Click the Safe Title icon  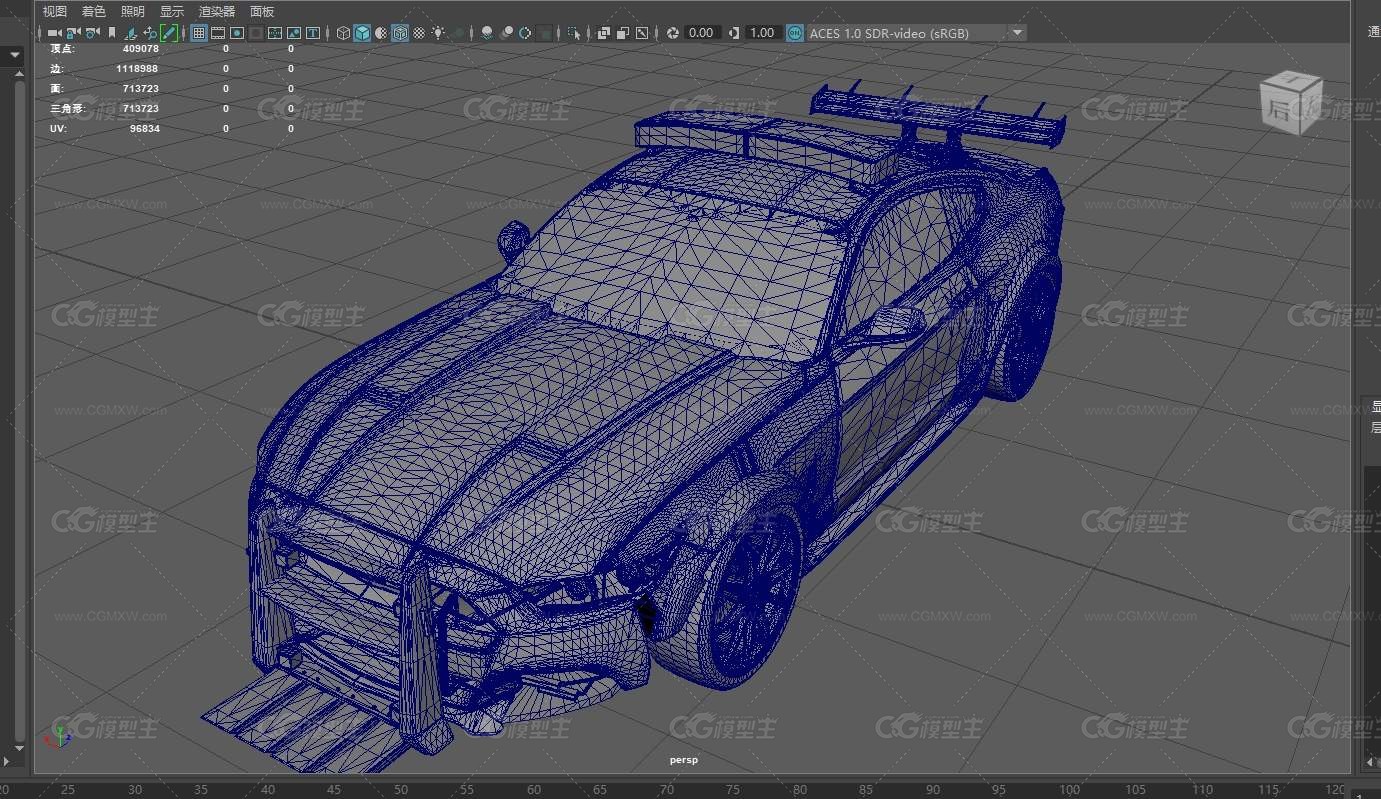tap(313, 33)
